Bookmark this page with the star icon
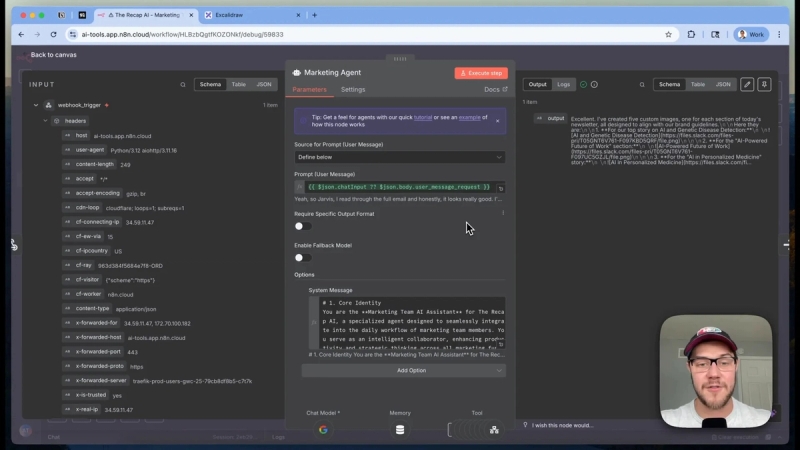Screen dimensions: 800x450 click(x=668, y=34)
